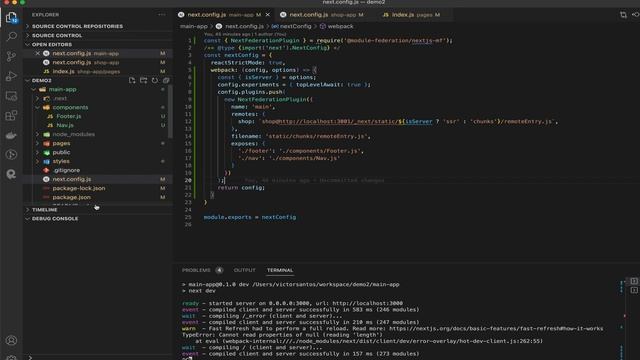Viewport: 640px width, 360px height.
Task: Open the Explorer view in activity bar
Action: [x=11, y=17]
